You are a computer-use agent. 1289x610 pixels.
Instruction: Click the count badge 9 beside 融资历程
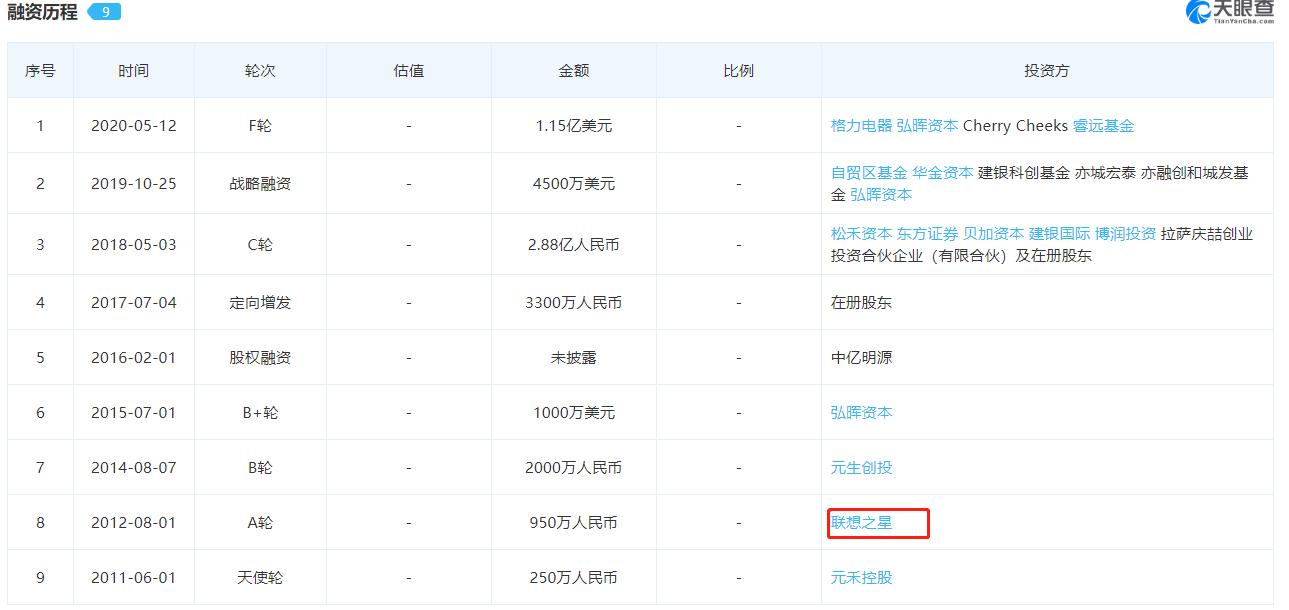click(104, 12)
